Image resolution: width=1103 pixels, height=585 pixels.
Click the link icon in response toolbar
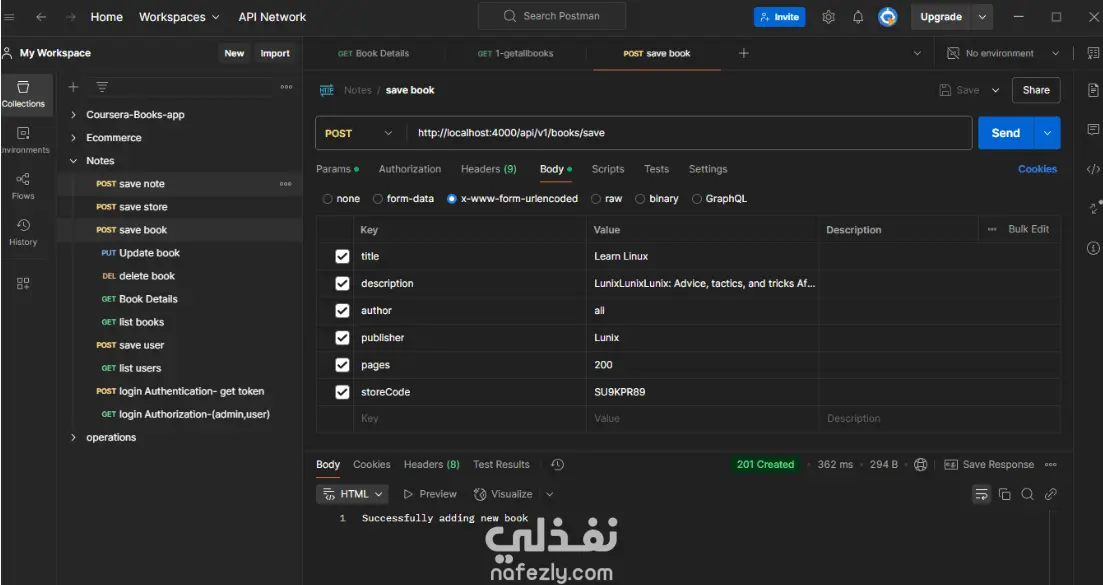pyautogui.click(x=1050, y=494)
